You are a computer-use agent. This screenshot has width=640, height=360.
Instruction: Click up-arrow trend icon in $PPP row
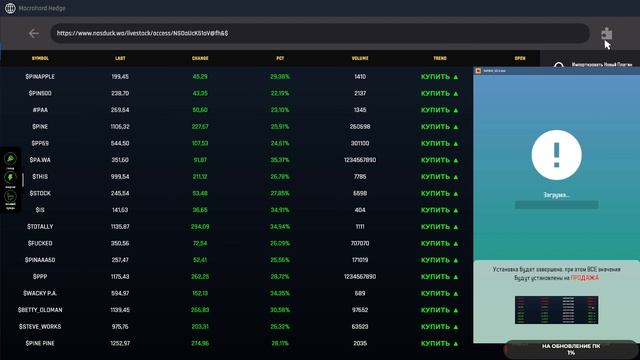456,277
